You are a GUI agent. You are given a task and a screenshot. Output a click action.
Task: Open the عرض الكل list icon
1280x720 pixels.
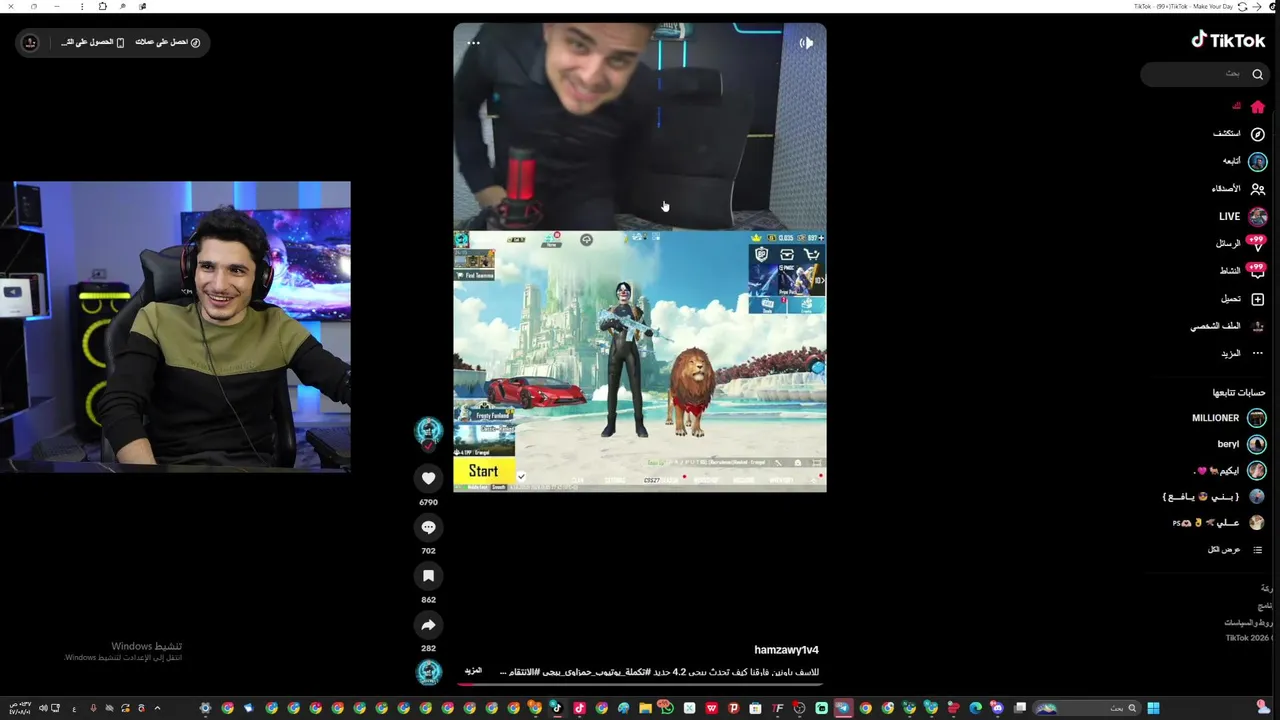[x=1257, y=549]
